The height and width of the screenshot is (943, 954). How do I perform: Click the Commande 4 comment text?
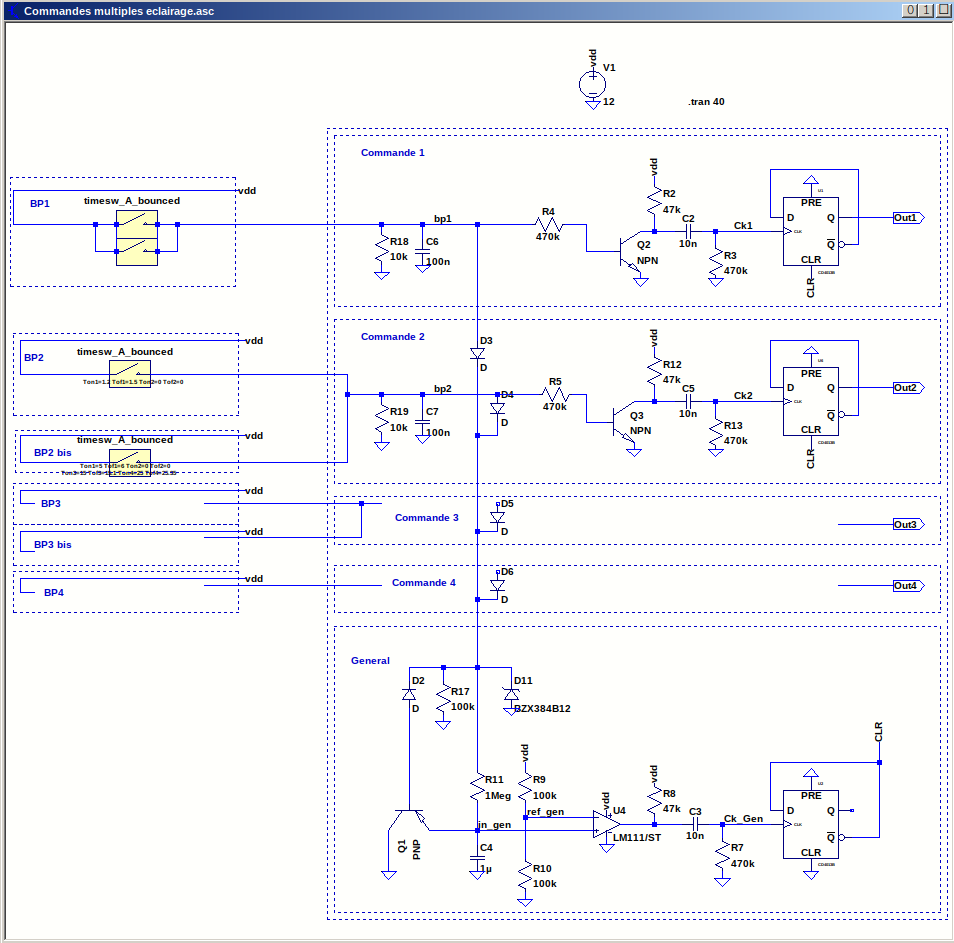[423, 583]
